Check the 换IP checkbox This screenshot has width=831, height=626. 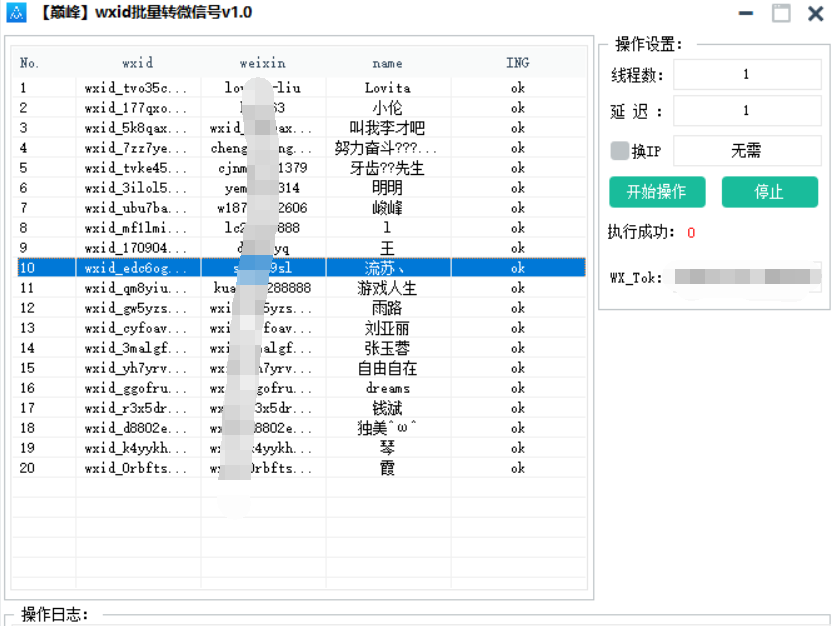[620, 151]
